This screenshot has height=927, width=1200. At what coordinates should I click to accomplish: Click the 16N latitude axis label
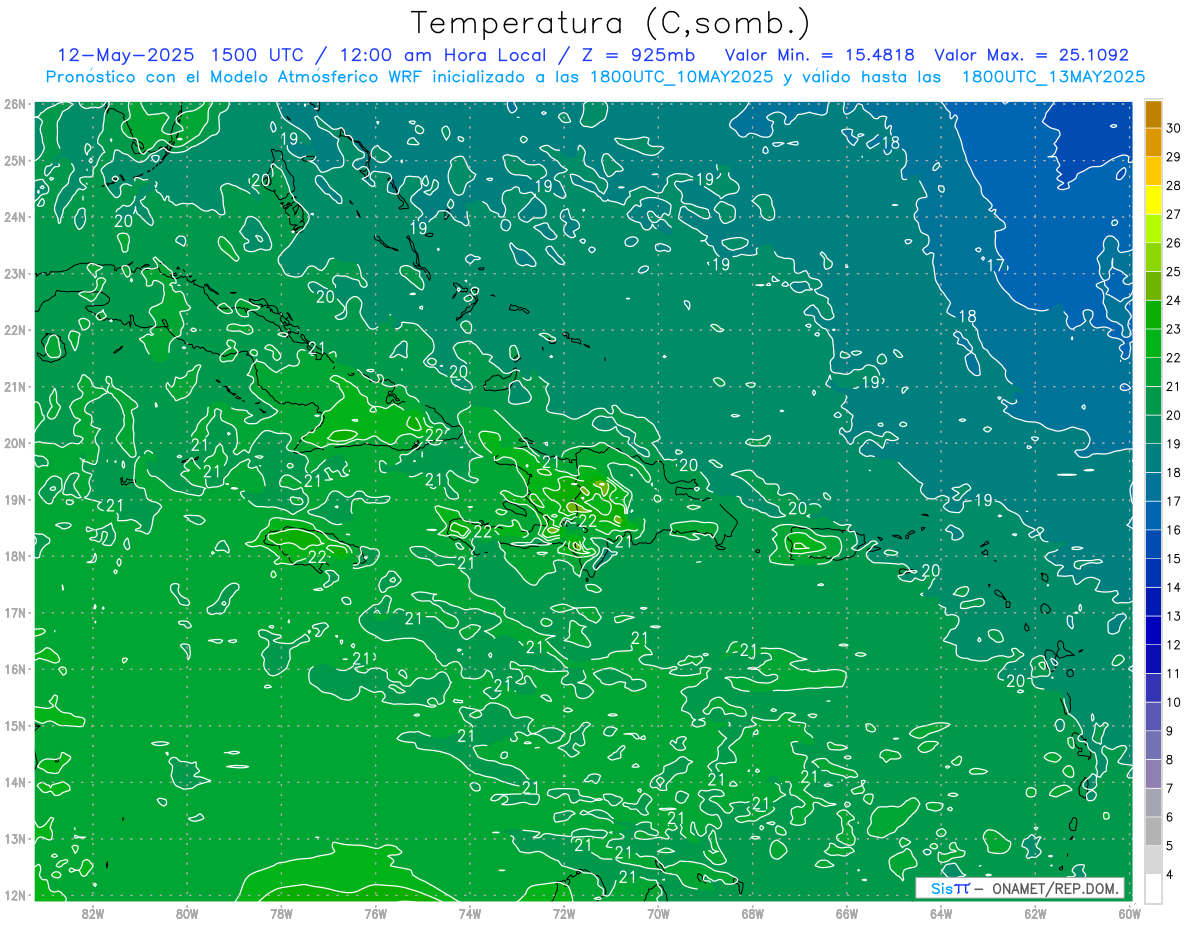pyautogui.click(x=15, y=669)
